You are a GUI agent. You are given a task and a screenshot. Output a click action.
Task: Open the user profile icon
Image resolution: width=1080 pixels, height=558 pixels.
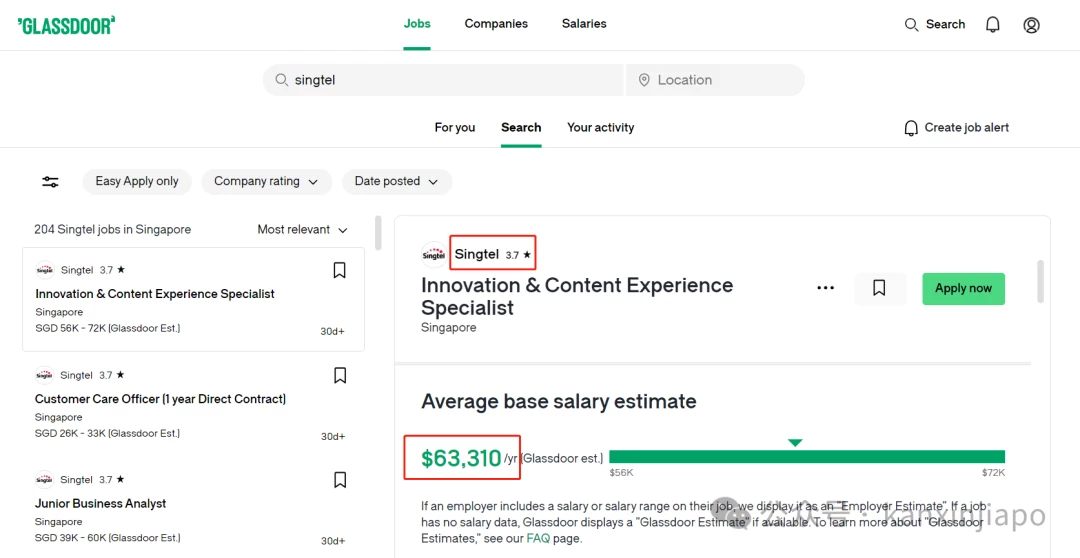tap(1031, 25)
